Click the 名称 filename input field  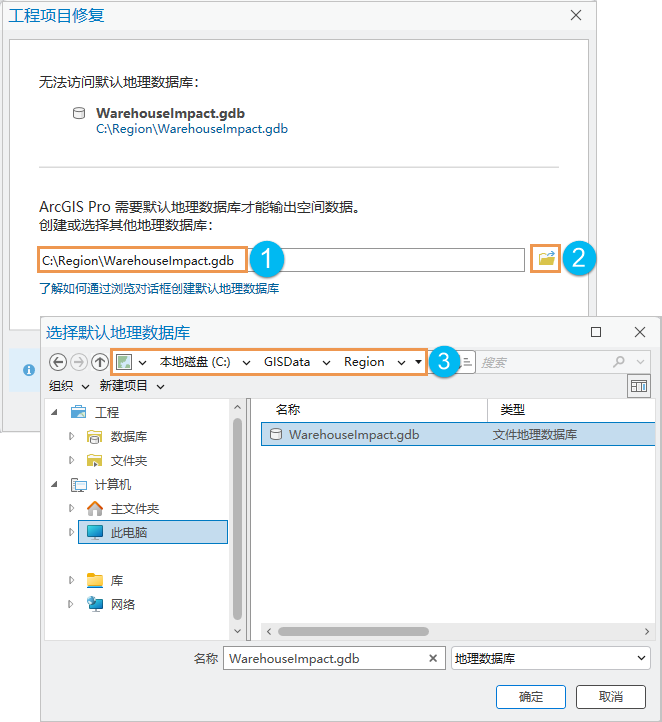coord(334,658)
